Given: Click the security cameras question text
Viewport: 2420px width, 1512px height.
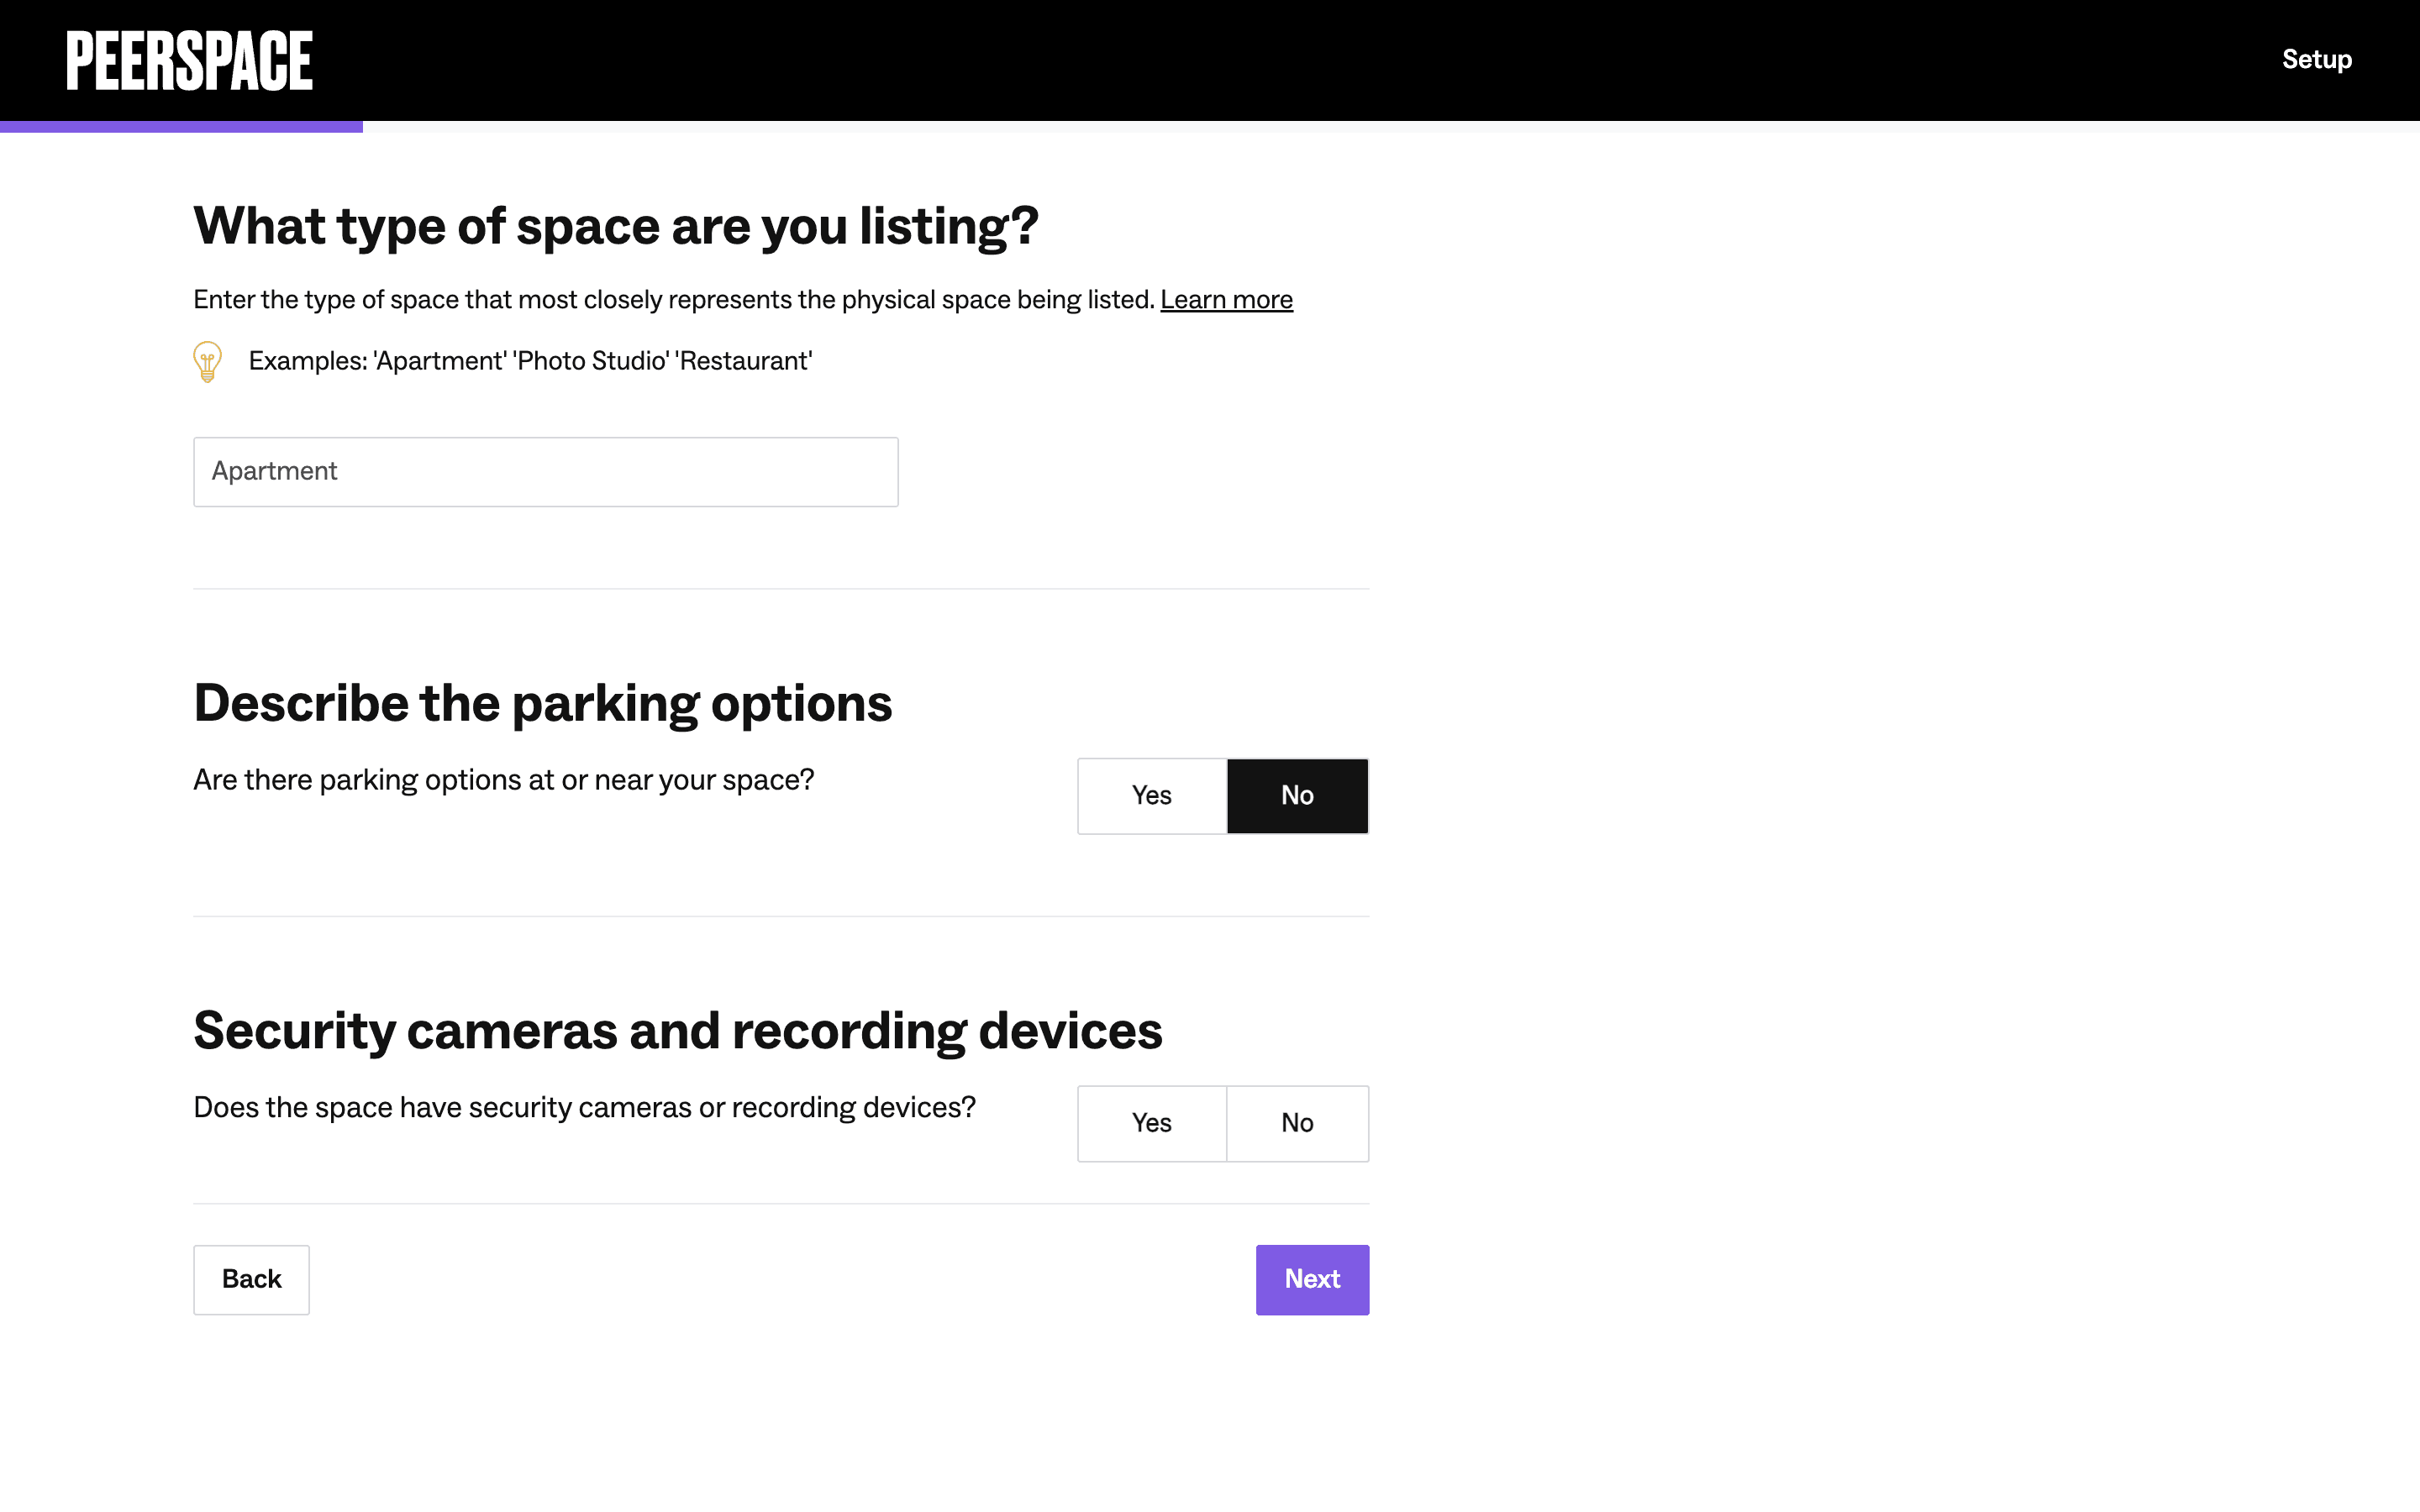Looking at the screenshot, I should [x=584, y=1108].
